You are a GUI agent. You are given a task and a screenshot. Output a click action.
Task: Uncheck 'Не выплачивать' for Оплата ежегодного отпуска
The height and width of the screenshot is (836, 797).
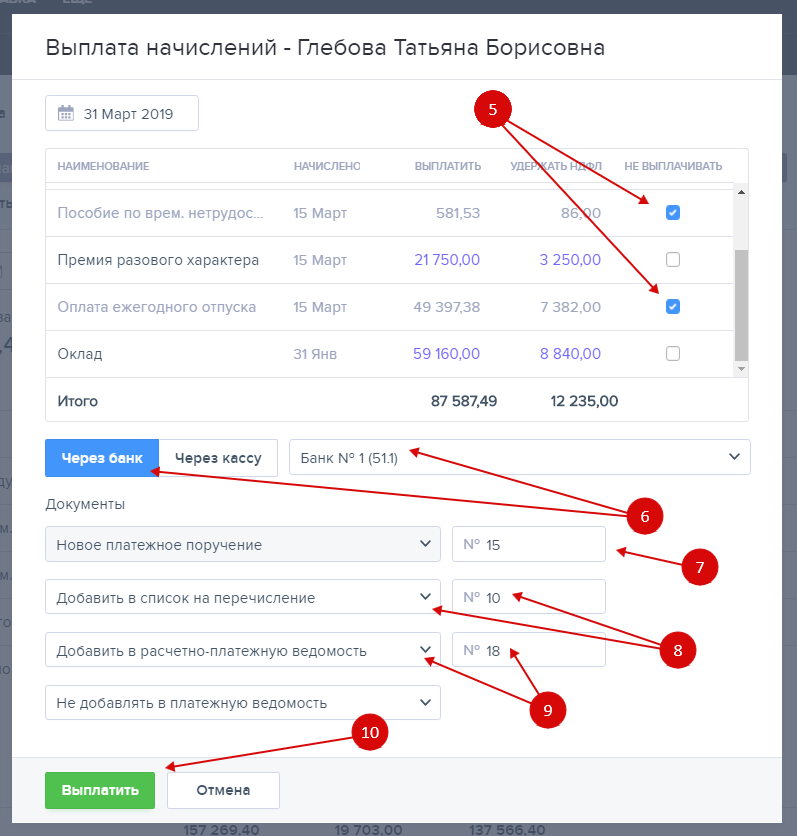pyautogui.click(x=673, y=307)
